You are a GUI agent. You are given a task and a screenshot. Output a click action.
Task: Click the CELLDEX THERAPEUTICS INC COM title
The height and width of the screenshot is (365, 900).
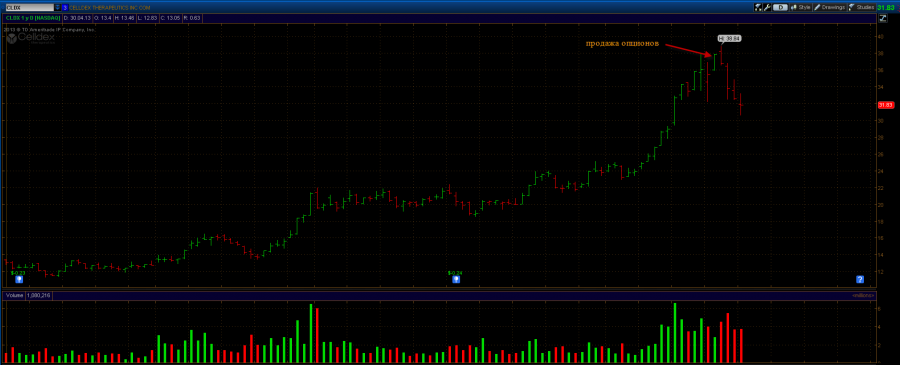click(x=110, y=7)
